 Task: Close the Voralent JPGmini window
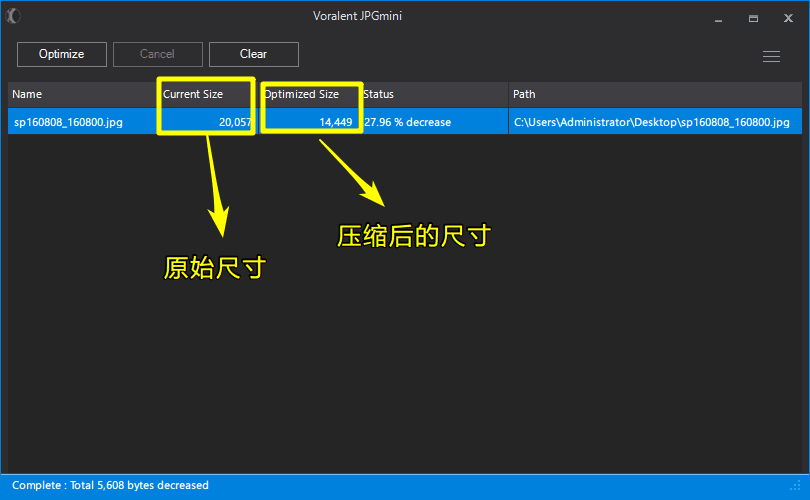(789, 18)
